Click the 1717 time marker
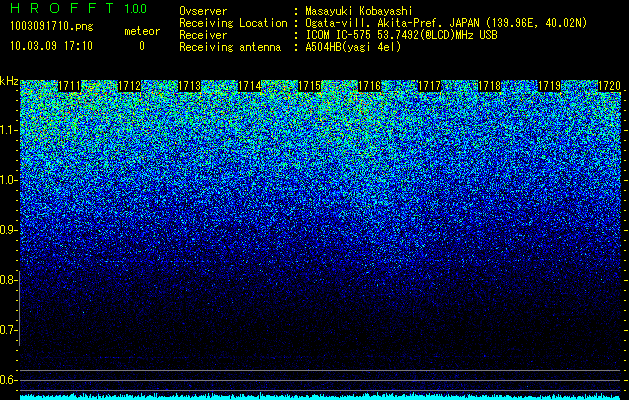The height and width of the screenshot is (400, 629). [x=430, y=86]
